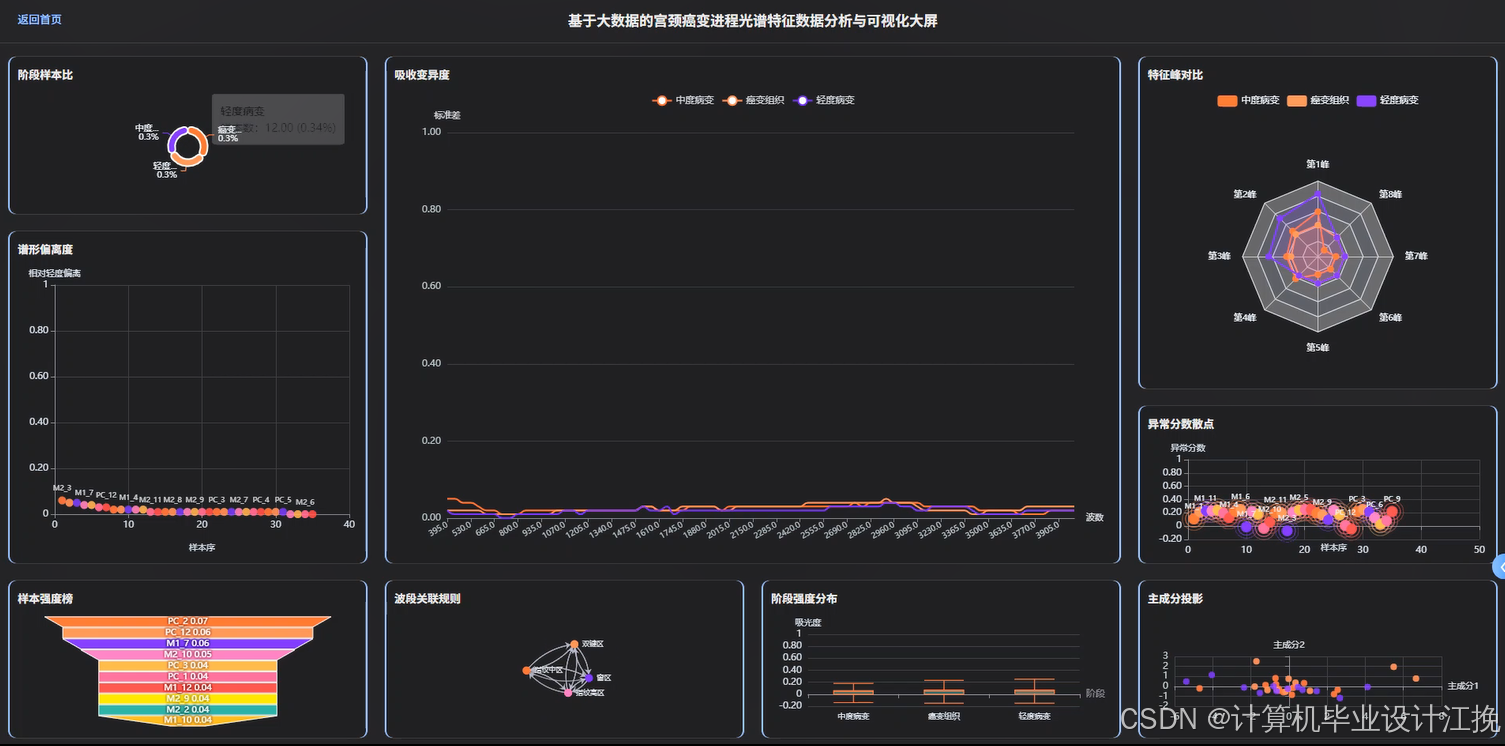Select the PC_3 0.04 funnel bar
Image resolution: width=1505 pixels, height=746 pixels.
coord(187,665)
